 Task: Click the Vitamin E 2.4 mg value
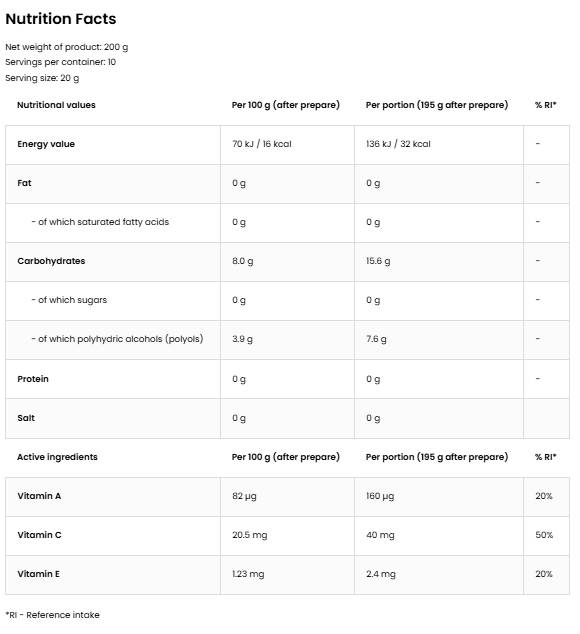pyautogui.click(x=381, y=574)
